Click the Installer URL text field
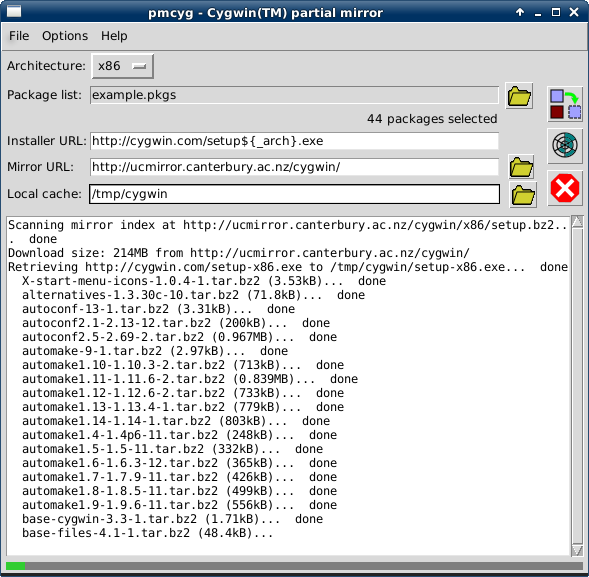Viewport: 589px width, 577px height. click(294, 141)
